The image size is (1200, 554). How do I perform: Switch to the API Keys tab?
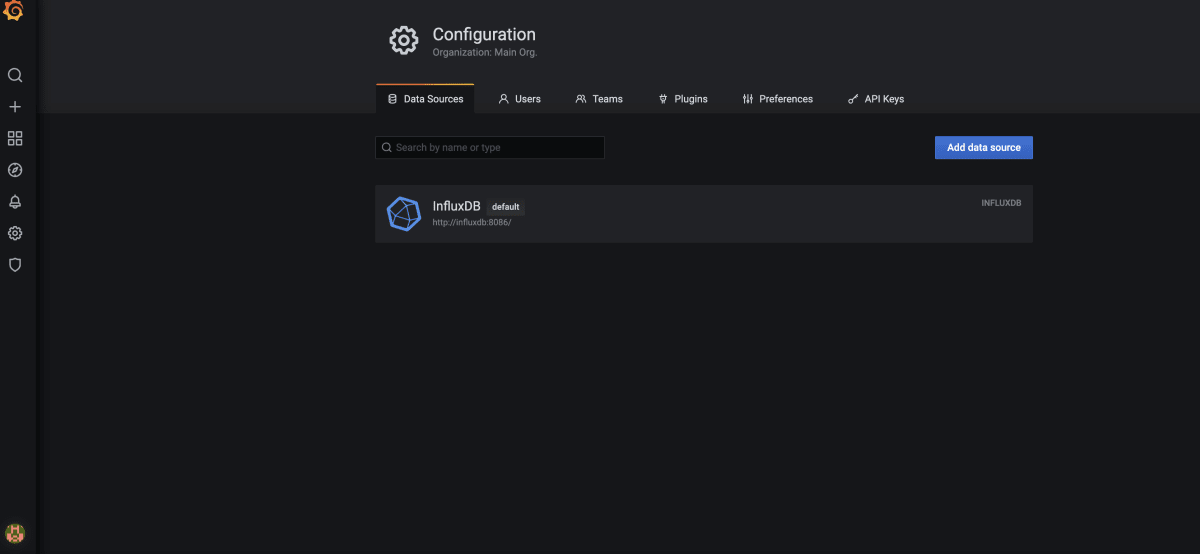[876, 99]
